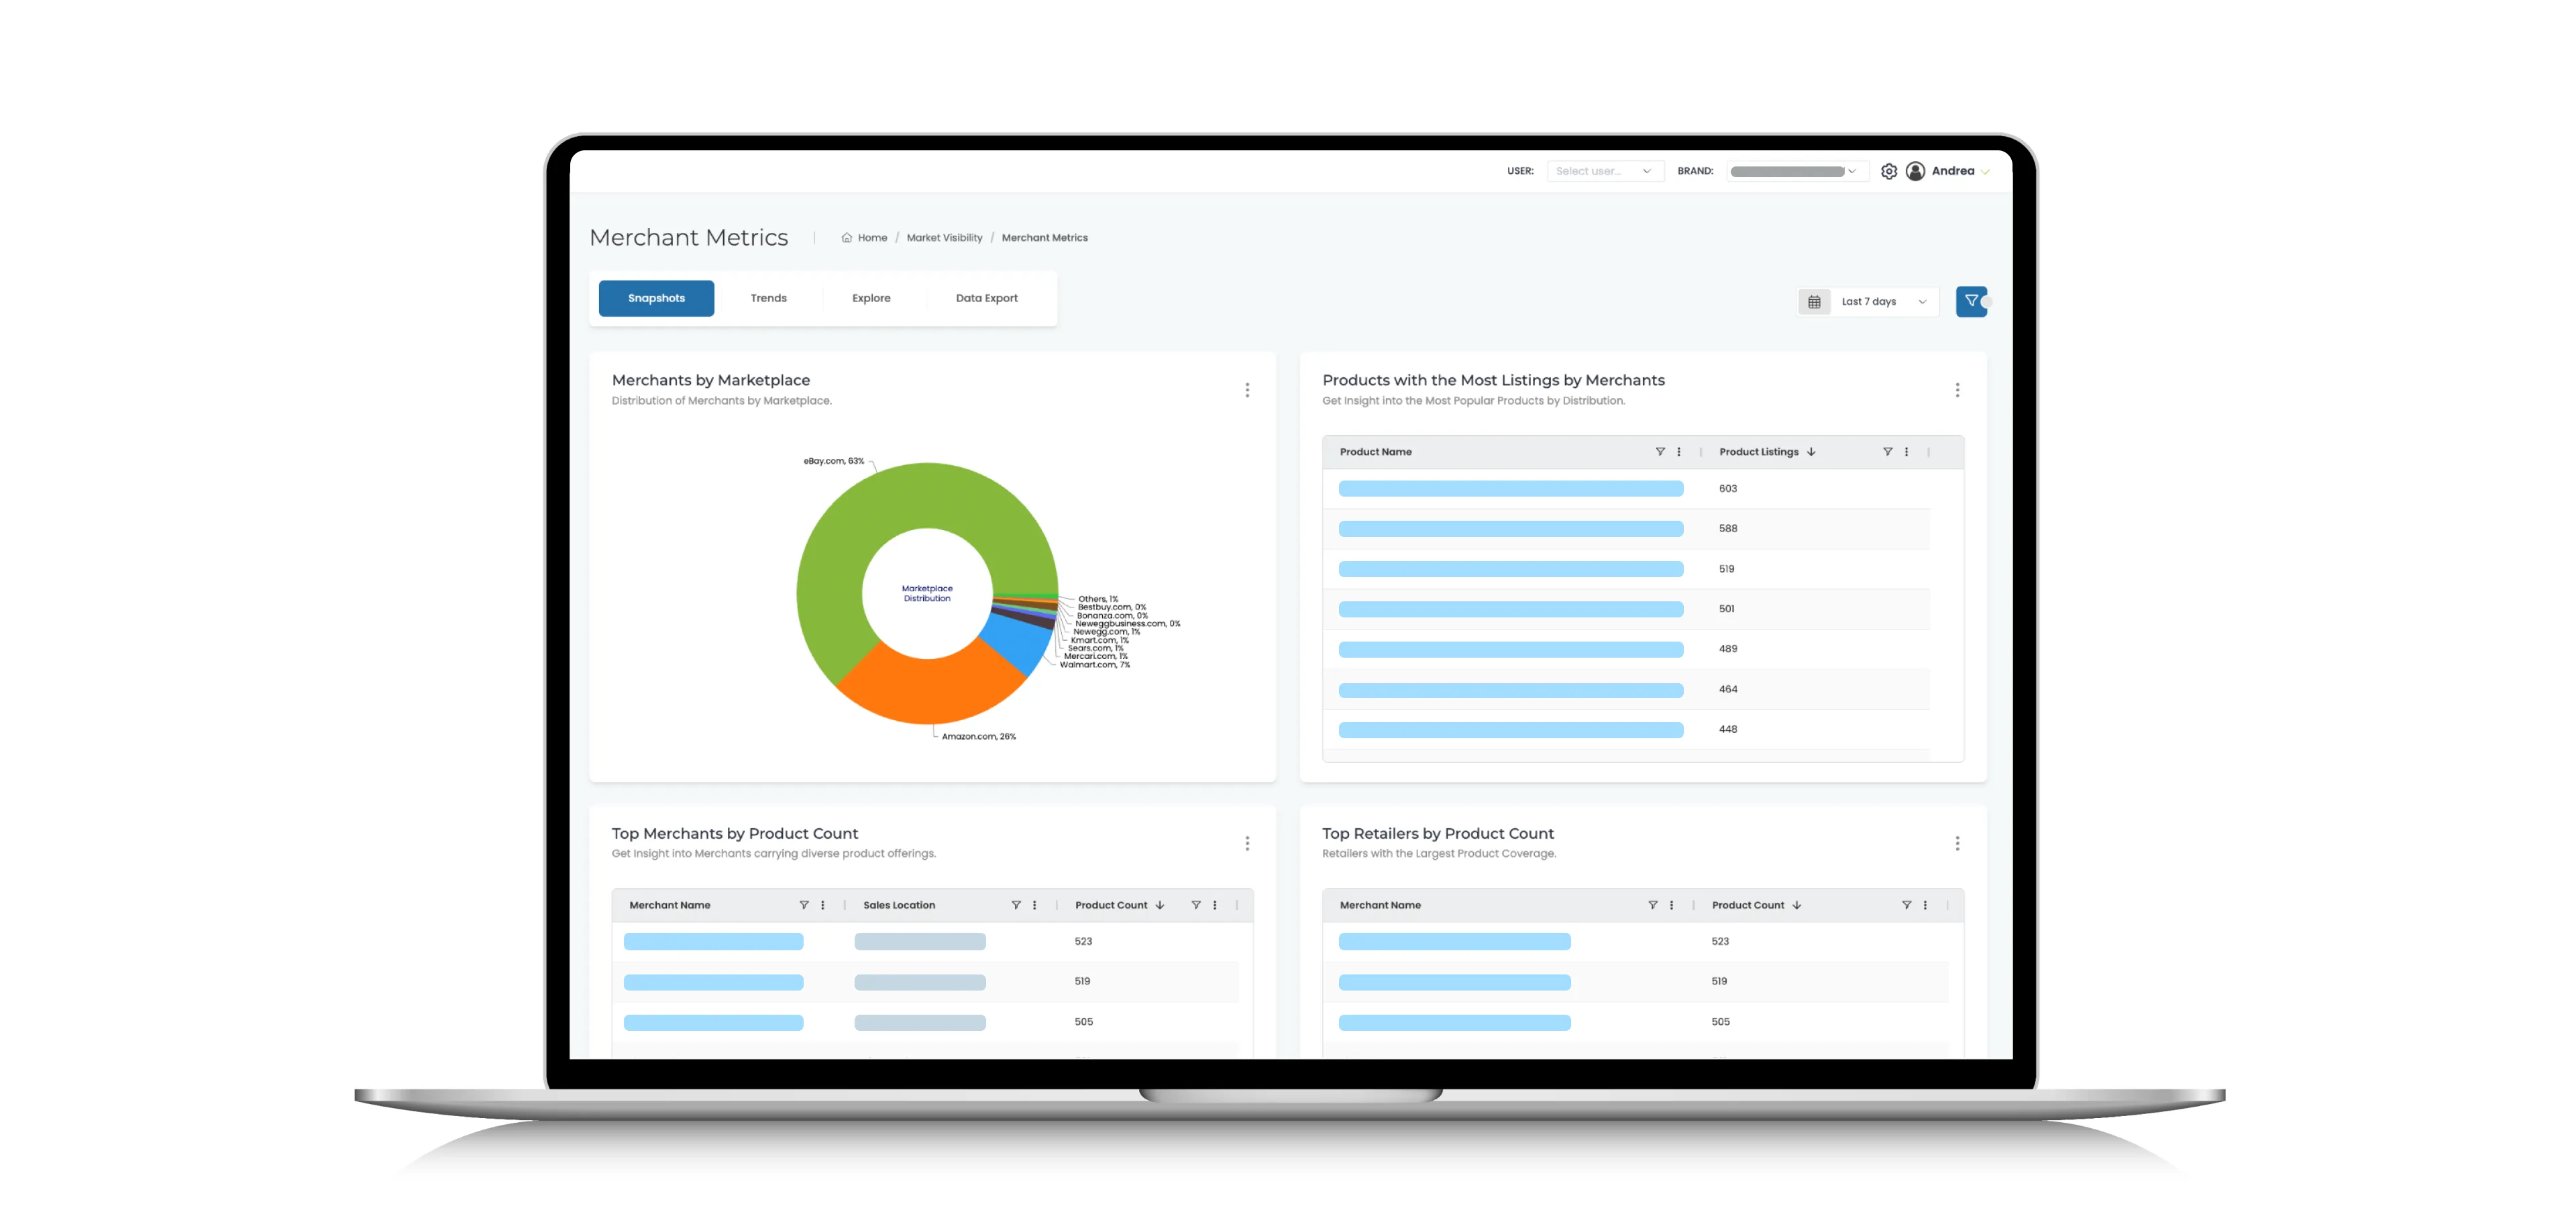Click the filter icon on Product Name column
The image size is (2576, 1208).
pyautogui.click(x=1659, y=451)
